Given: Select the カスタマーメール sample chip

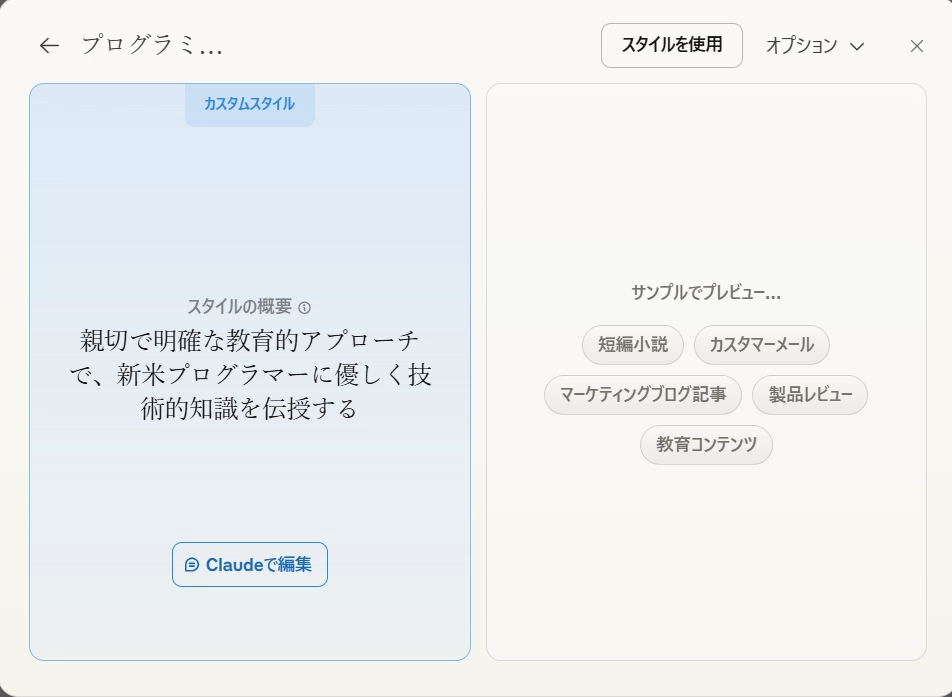Looking at the screenshot, I should coord(761,345).
